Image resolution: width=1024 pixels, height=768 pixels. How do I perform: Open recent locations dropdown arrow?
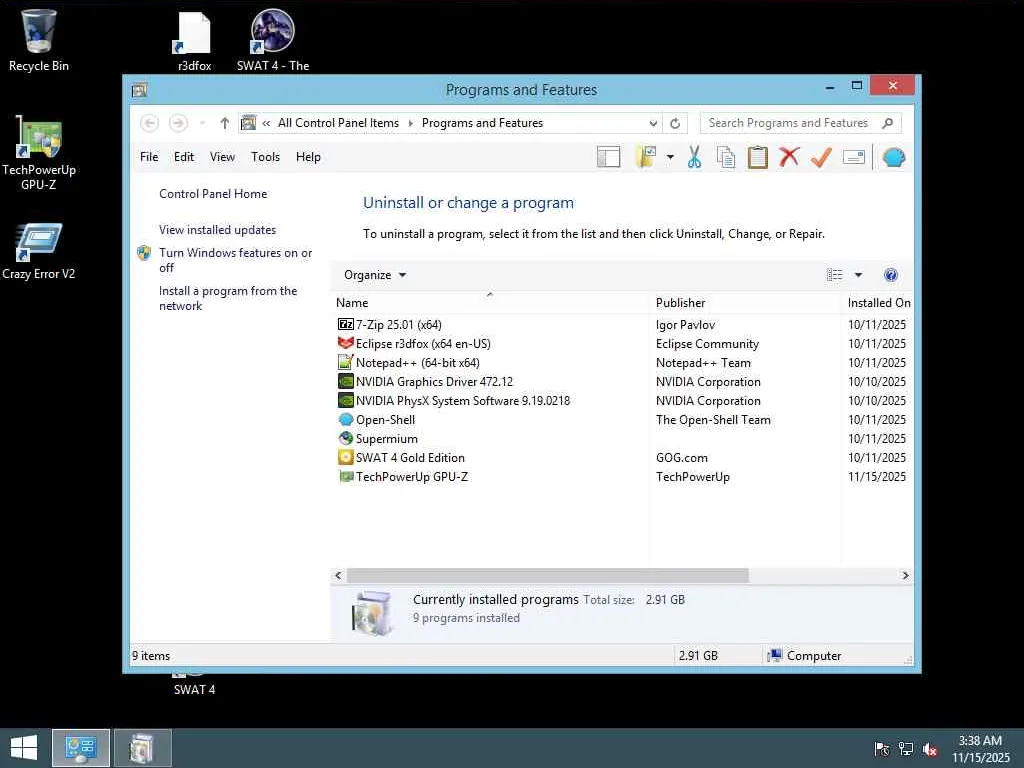tap(202, 123)
